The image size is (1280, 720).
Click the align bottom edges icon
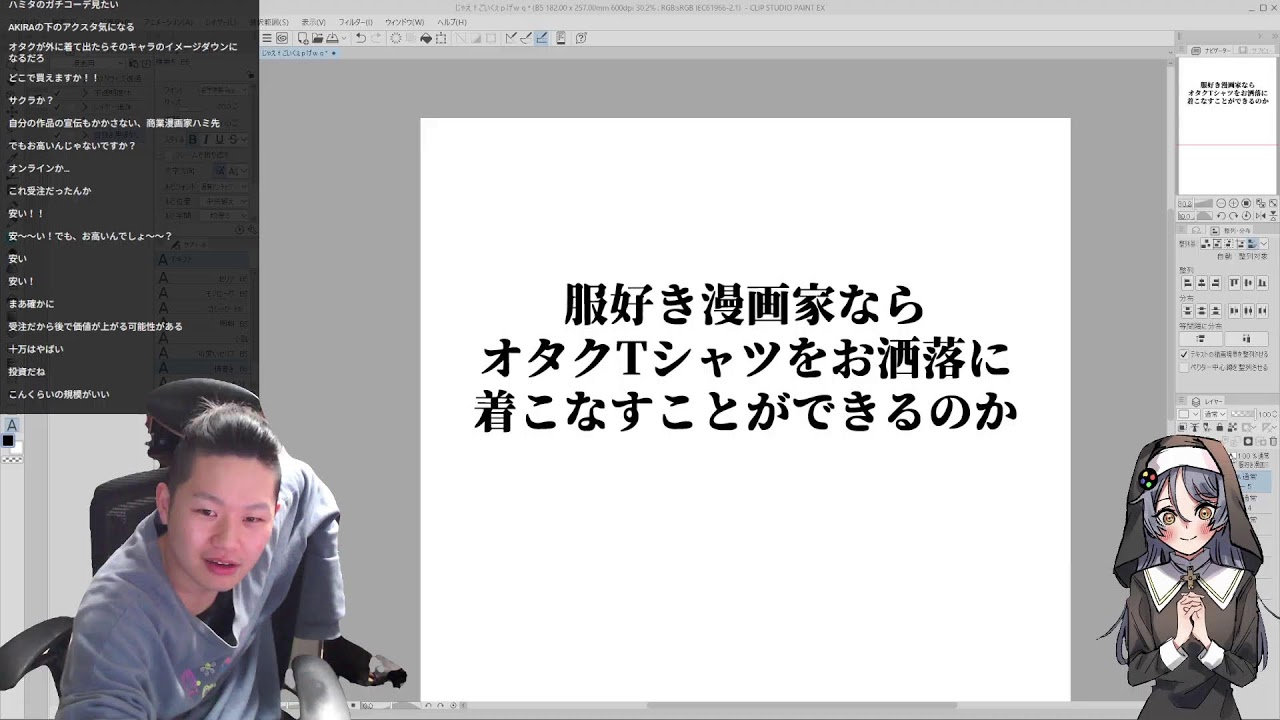point(1262,283)
